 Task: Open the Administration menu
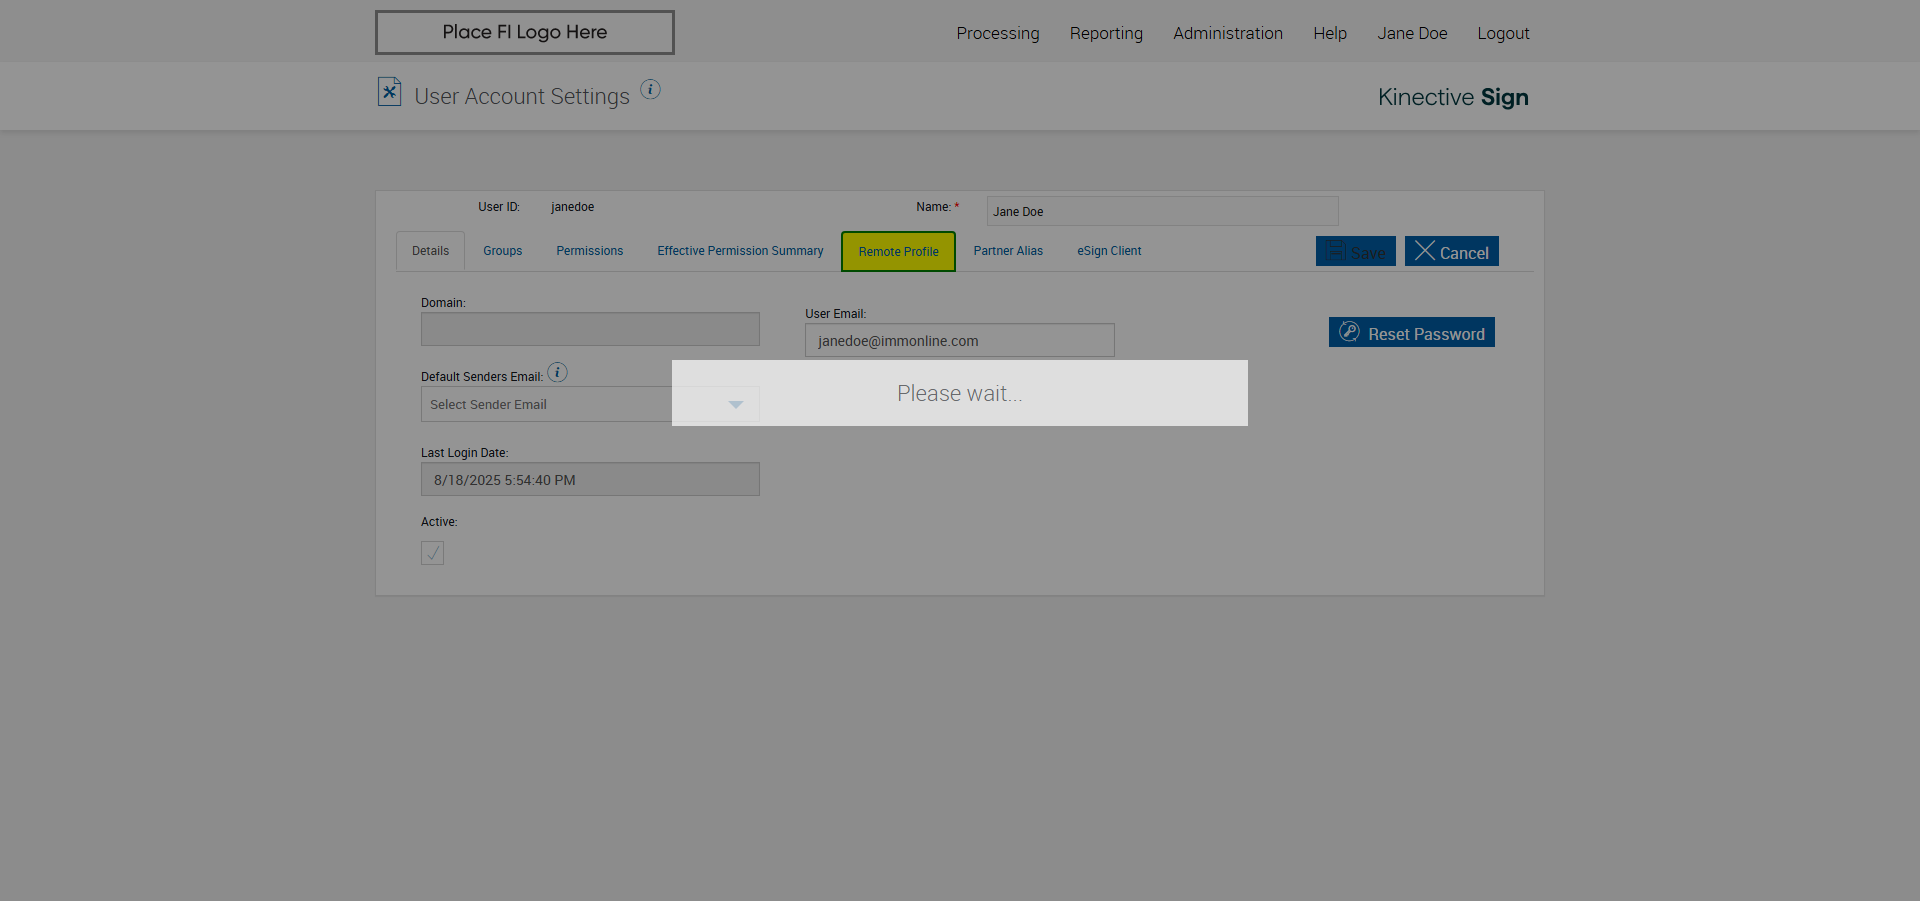click(1227, 33)
